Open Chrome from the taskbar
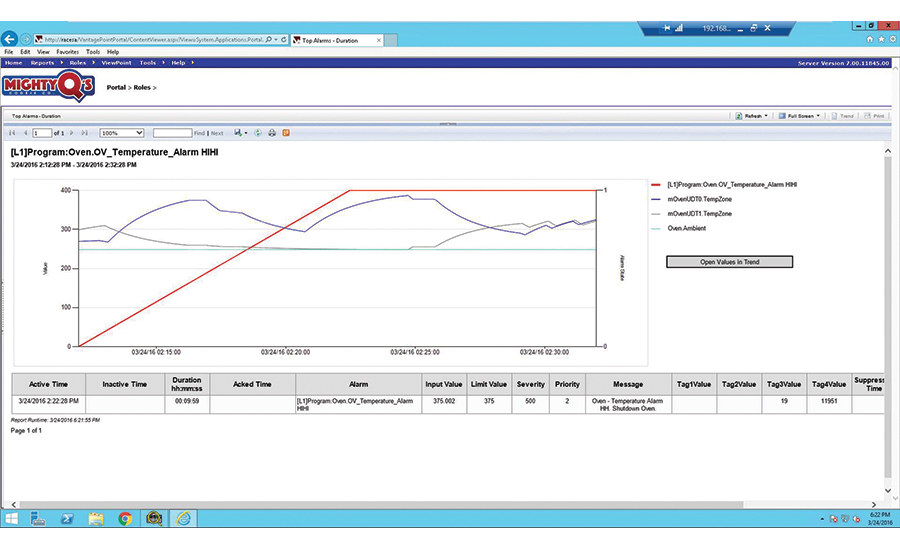The height and width of the screenshot is (550, 900). (125, 518)
